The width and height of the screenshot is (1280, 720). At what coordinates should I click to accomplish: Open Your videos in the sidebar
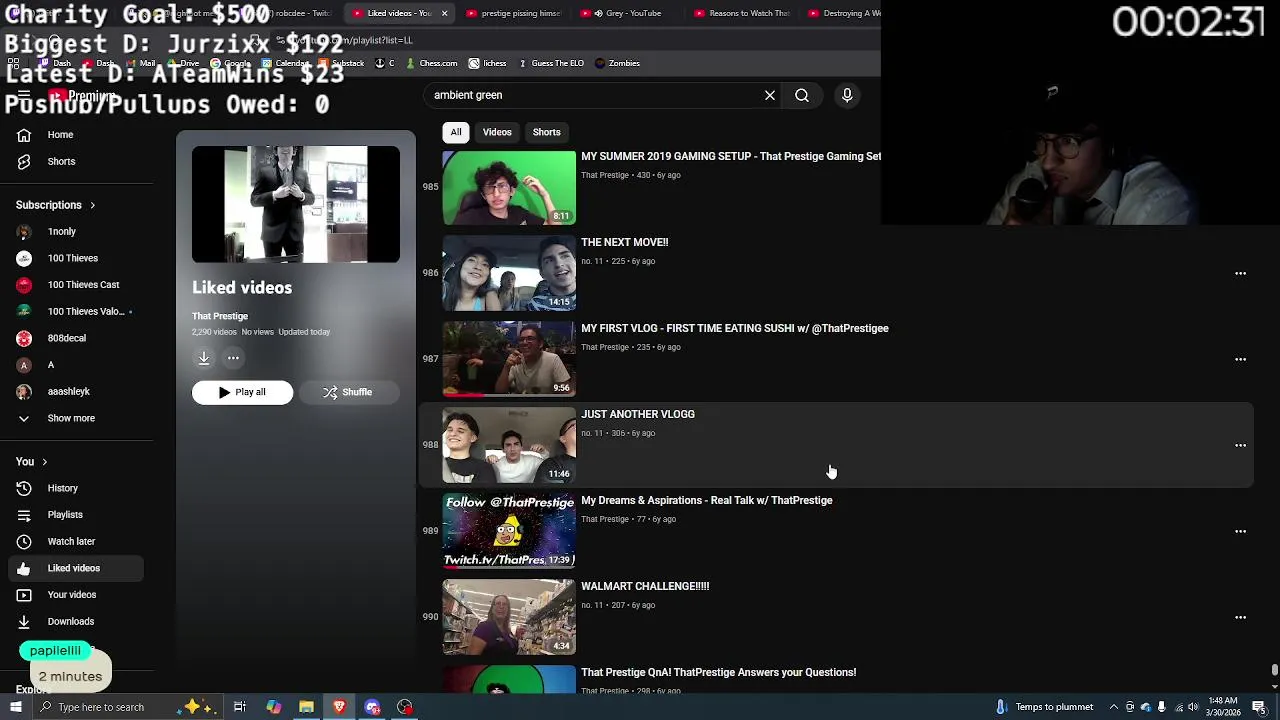[x=76, y=595]
